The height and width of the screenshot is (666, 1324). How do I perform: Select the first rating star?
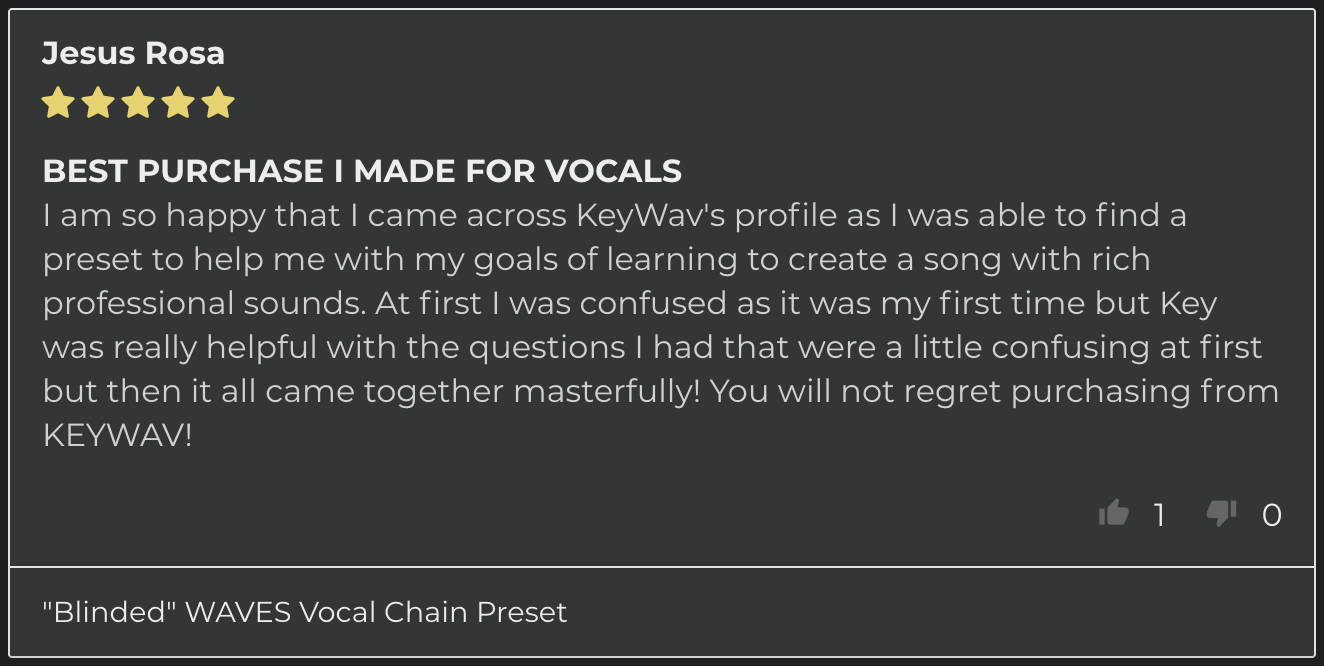pyautogui.click(x=58, y=103)
